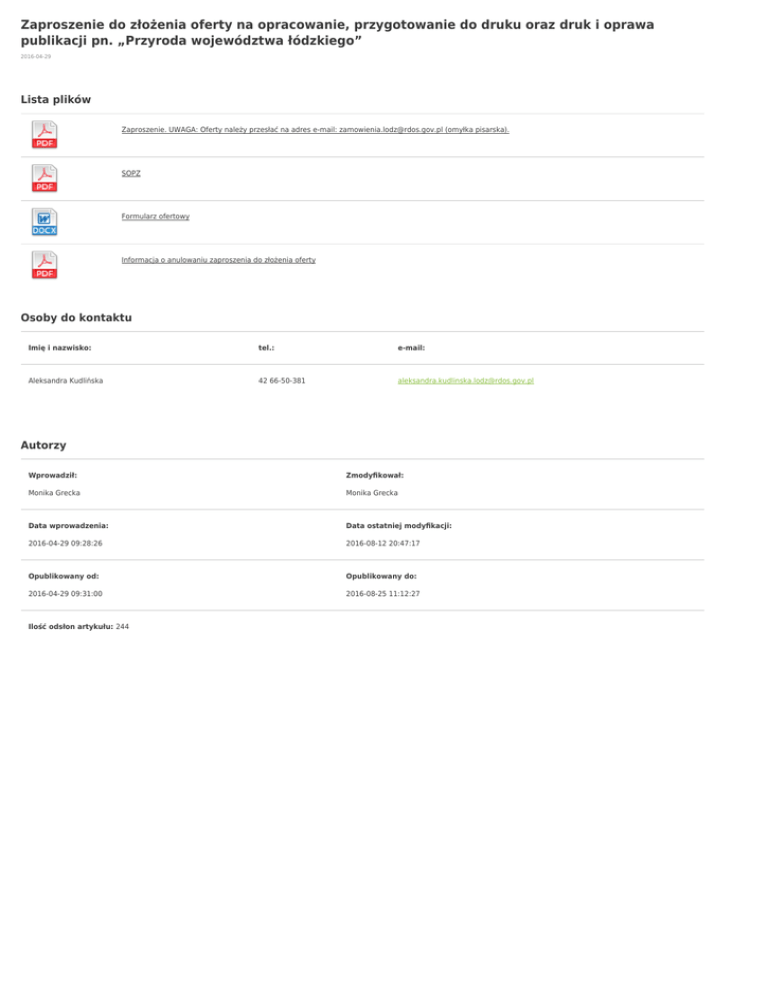Open the DOCX icon for Formularz ofertowy
The image size is (768, 994).
(x=45, y=222)
